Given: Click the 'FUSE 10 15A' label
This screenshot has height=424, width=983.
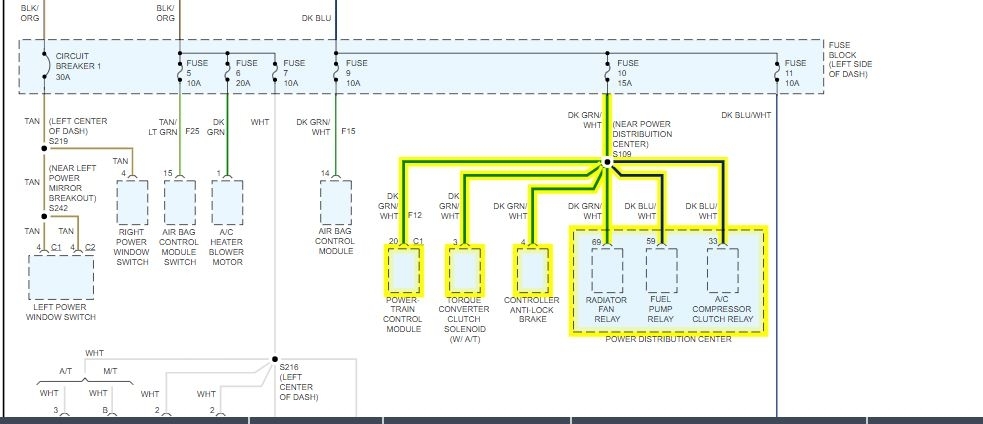Looking at the screenshot, I should pyautogui.click(x=628, y=72).
